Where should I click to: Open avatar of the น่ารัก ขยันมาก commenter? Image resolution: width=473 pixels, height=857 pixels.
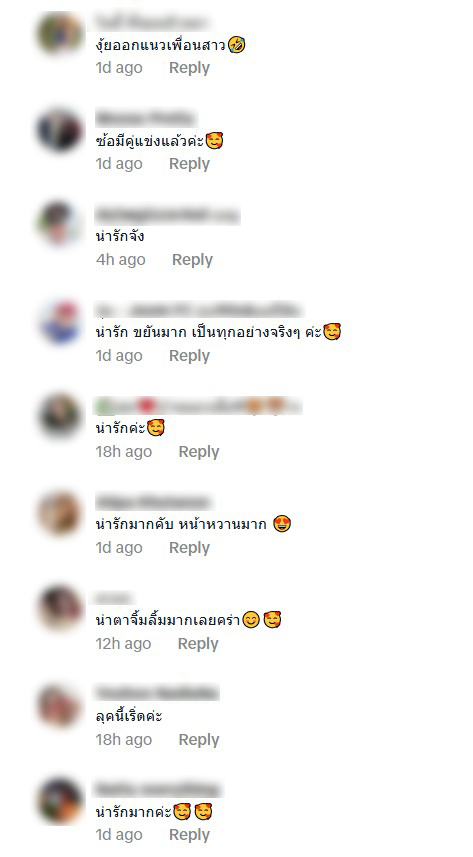point(60,322)
